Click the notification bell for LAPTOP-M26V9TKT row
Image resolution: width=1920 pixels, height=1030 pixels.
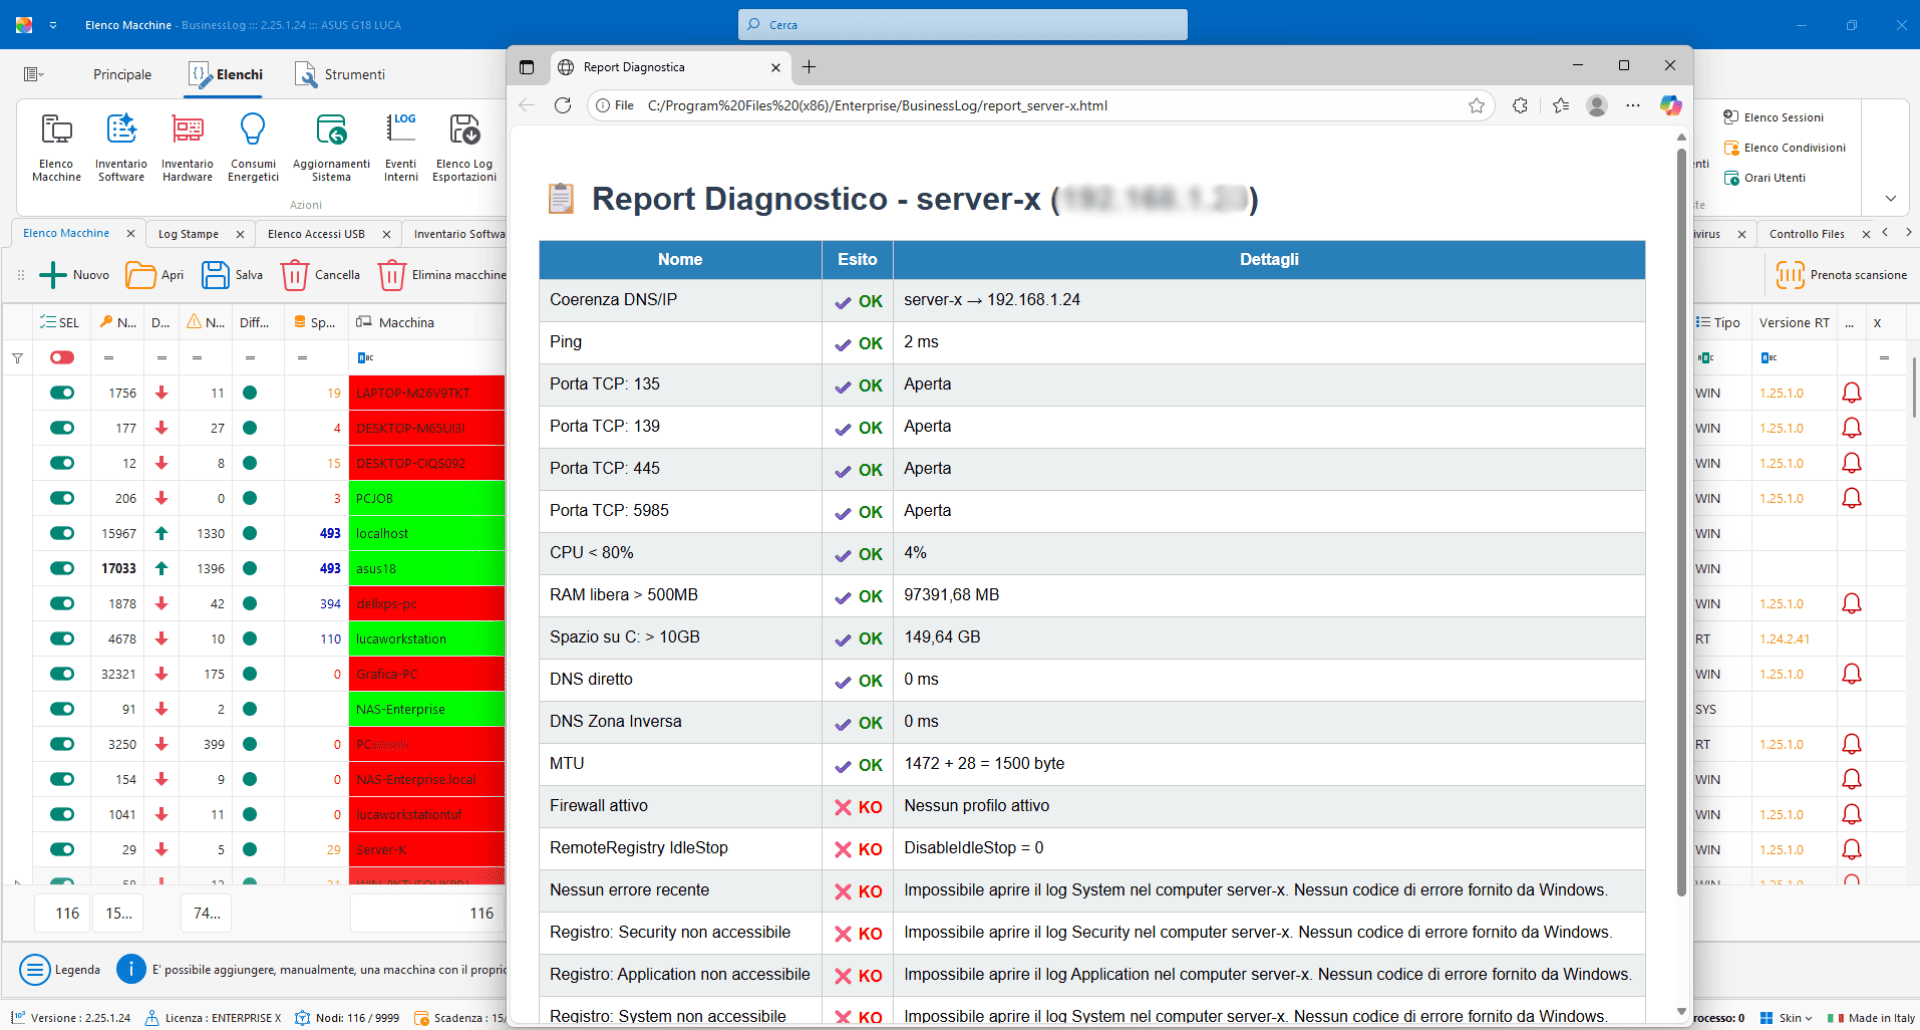(1851, 393)
